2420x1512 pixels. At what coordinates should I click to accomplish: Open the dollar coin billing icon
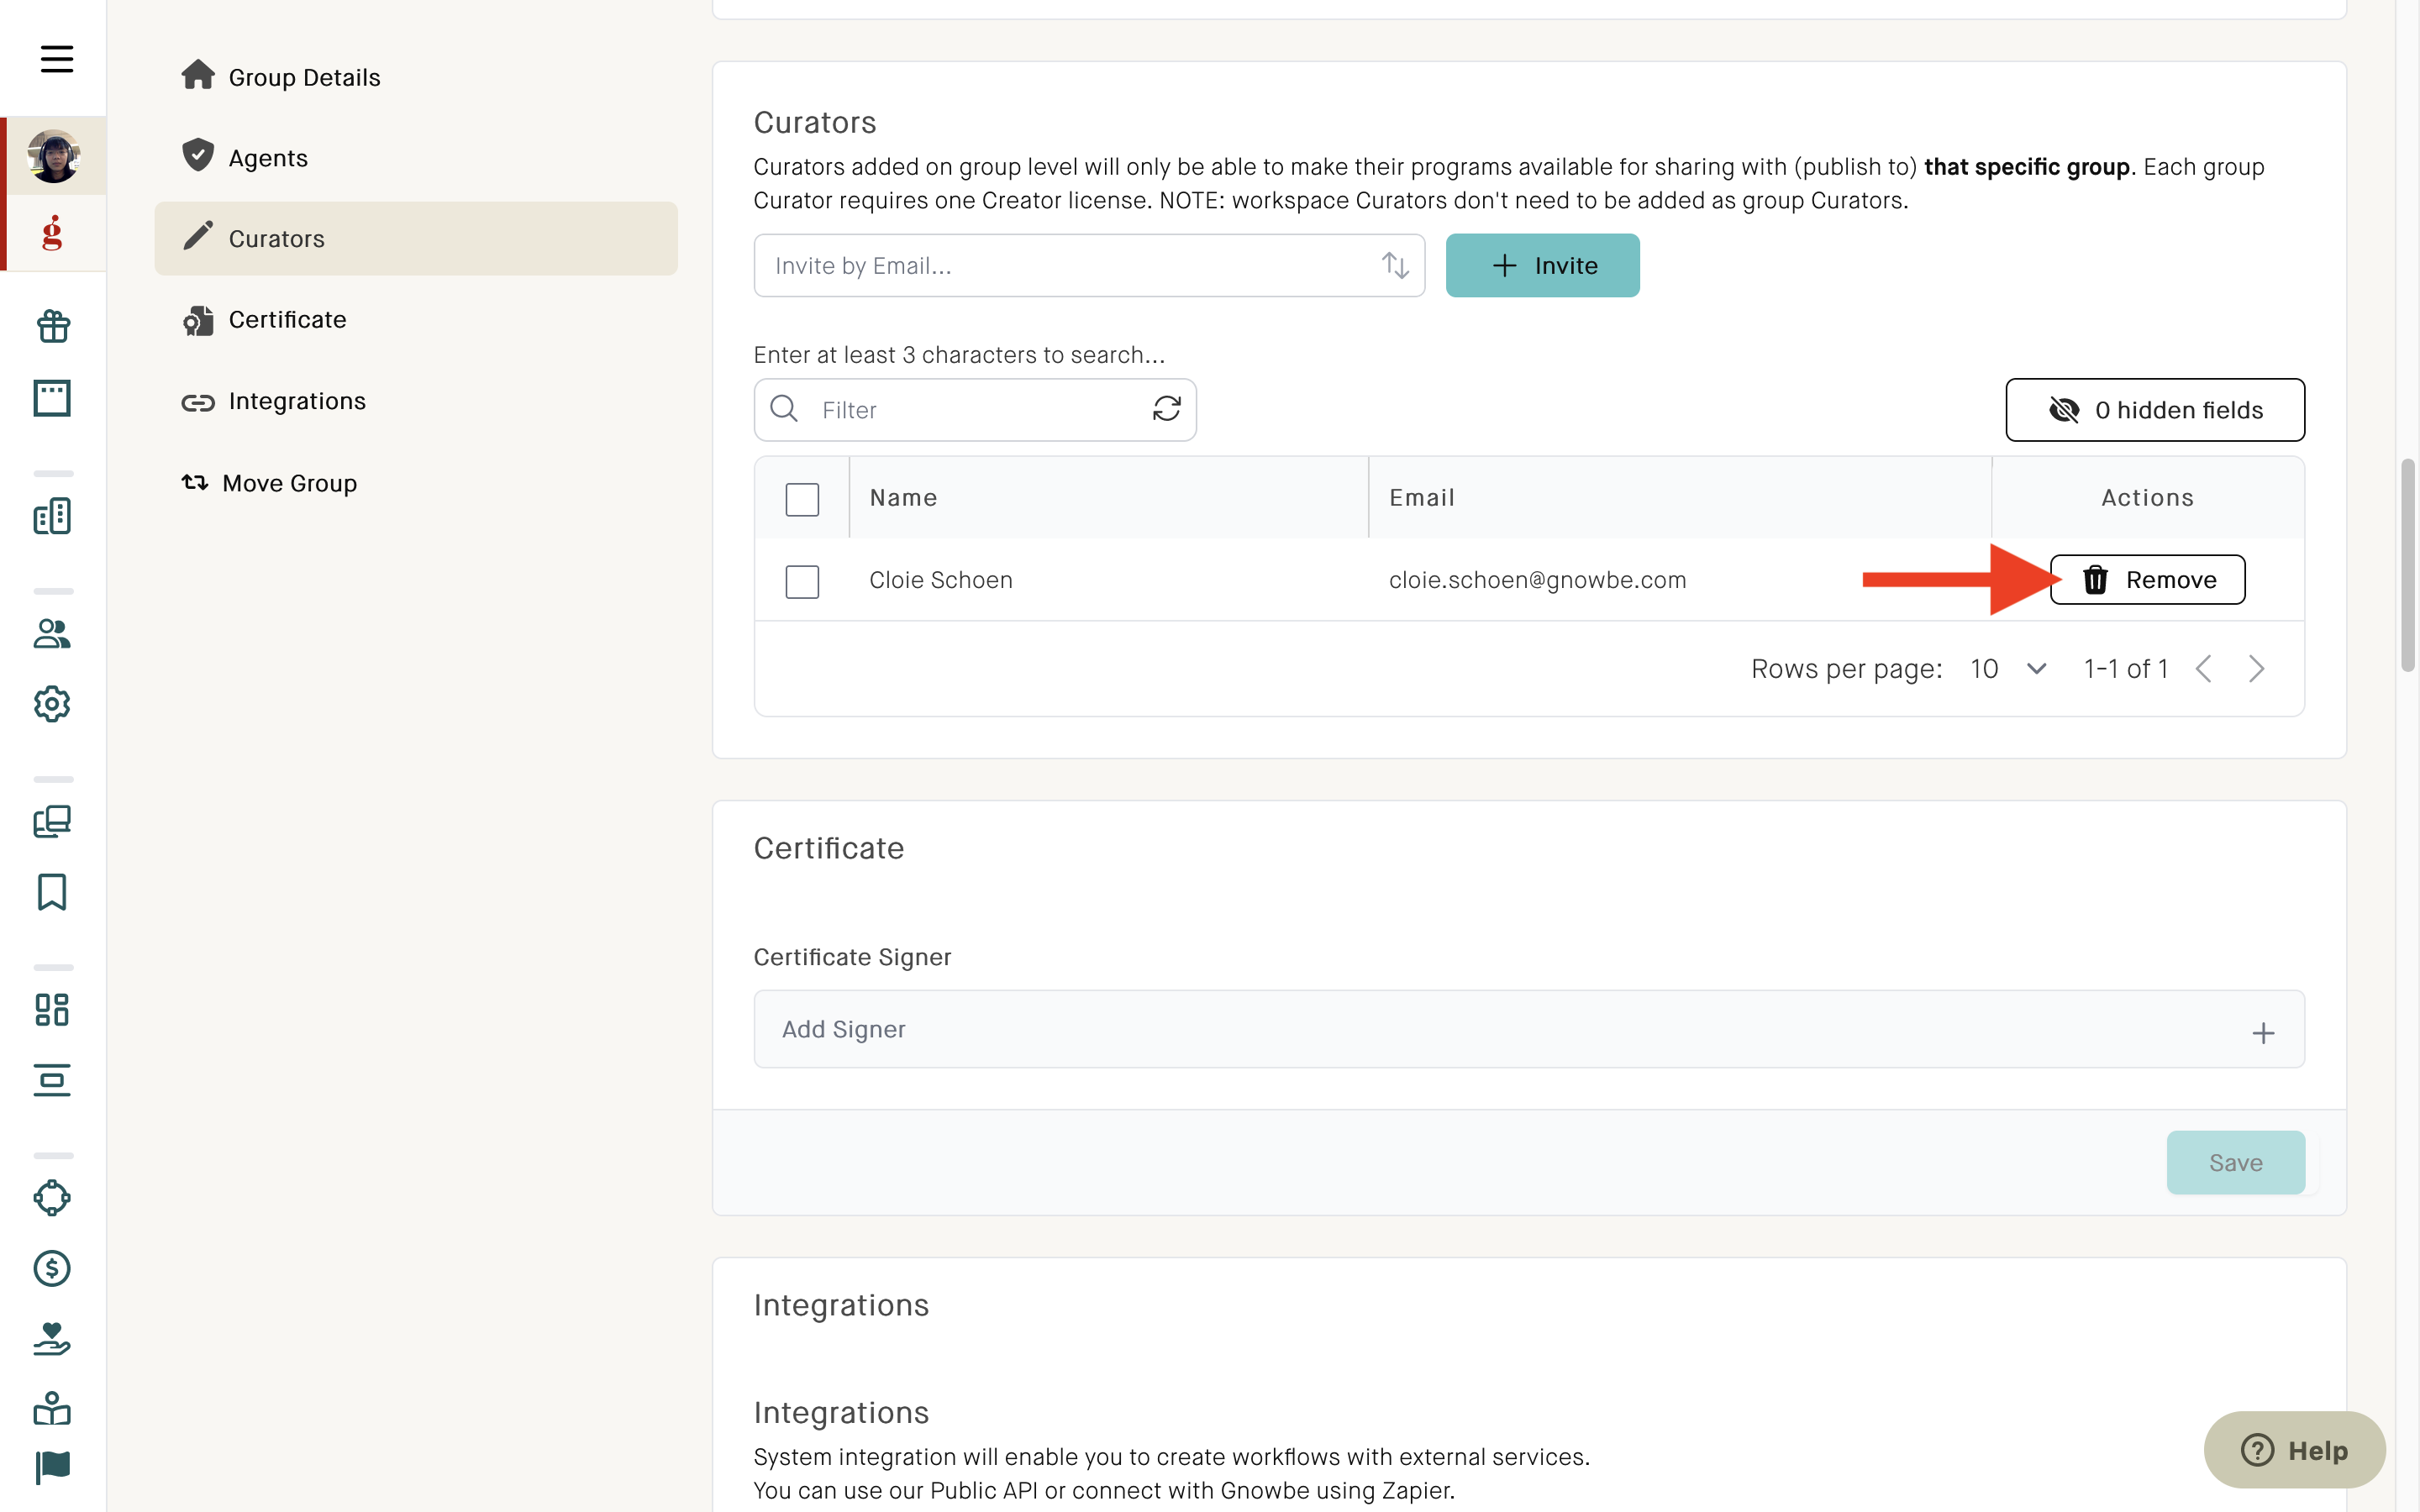click(52, 1268)
